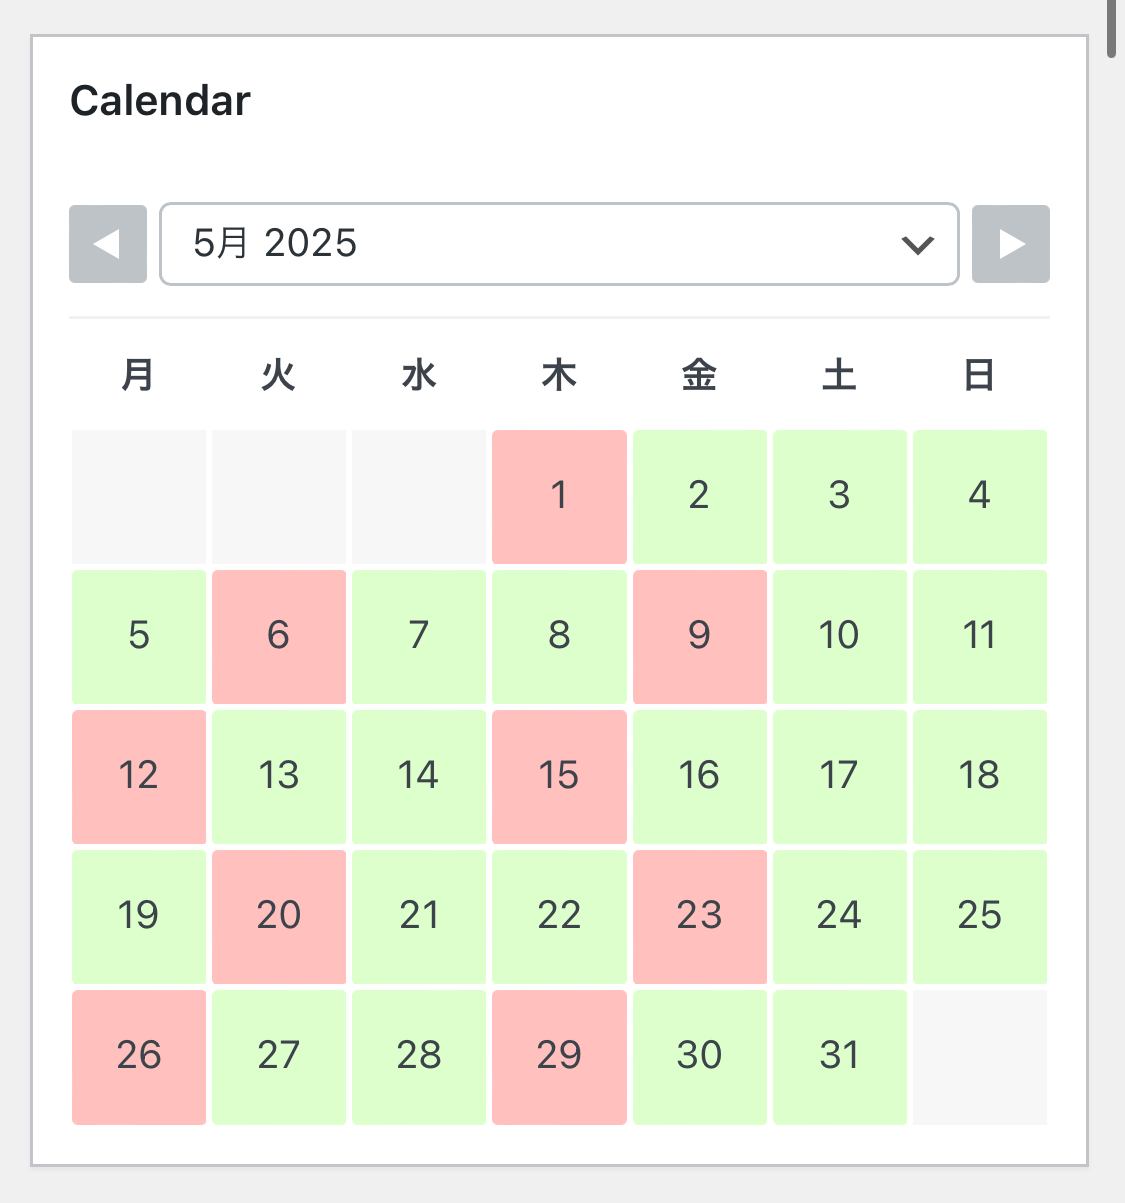
Task: Select Monday the 26th
Action: [139, 1057]
